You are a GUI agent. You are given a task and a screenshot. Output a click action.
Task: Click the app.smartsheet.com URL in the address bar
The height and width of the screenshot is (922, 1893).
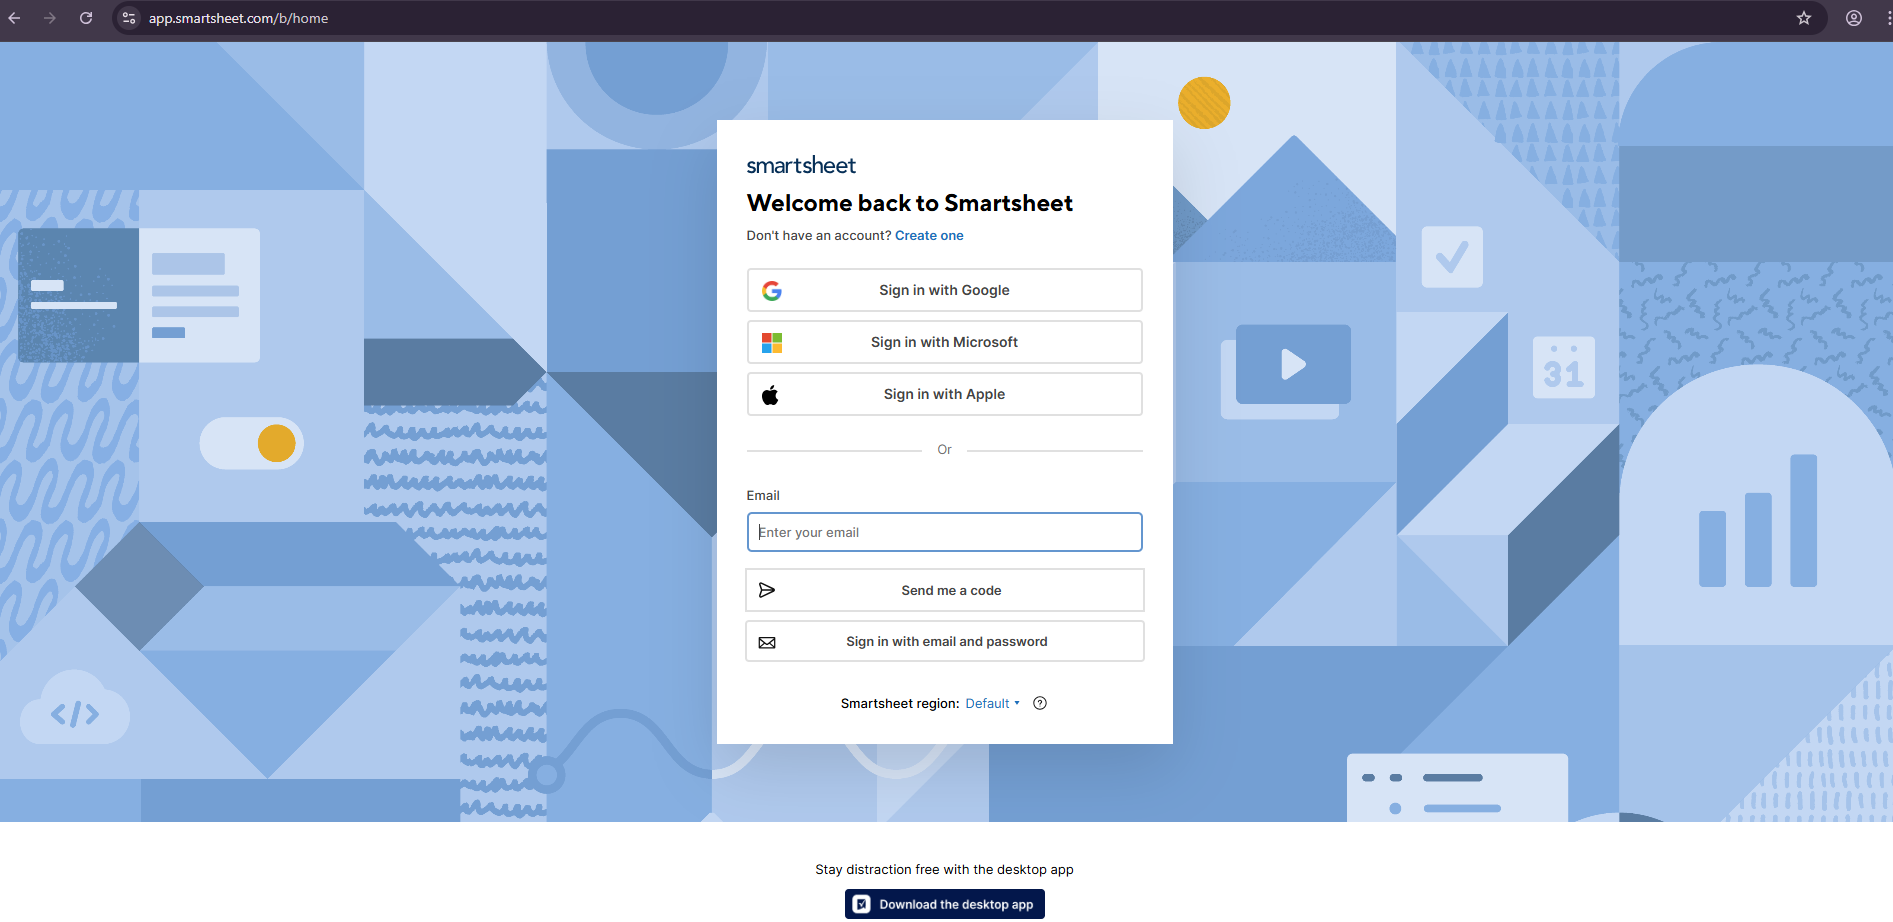238,18
